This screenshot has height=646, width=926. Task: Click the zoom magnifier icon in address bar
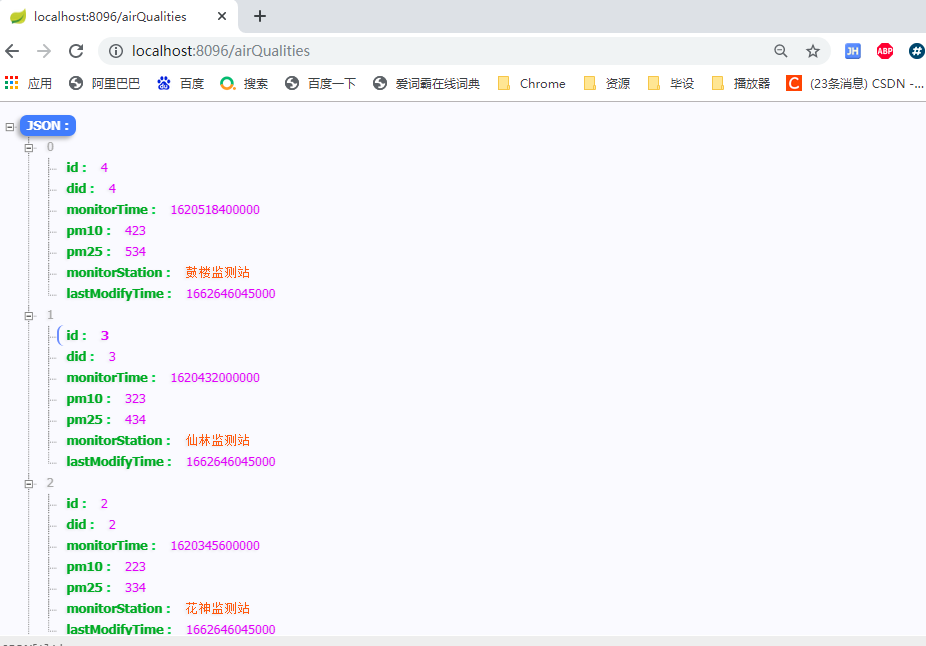point(781,51)
